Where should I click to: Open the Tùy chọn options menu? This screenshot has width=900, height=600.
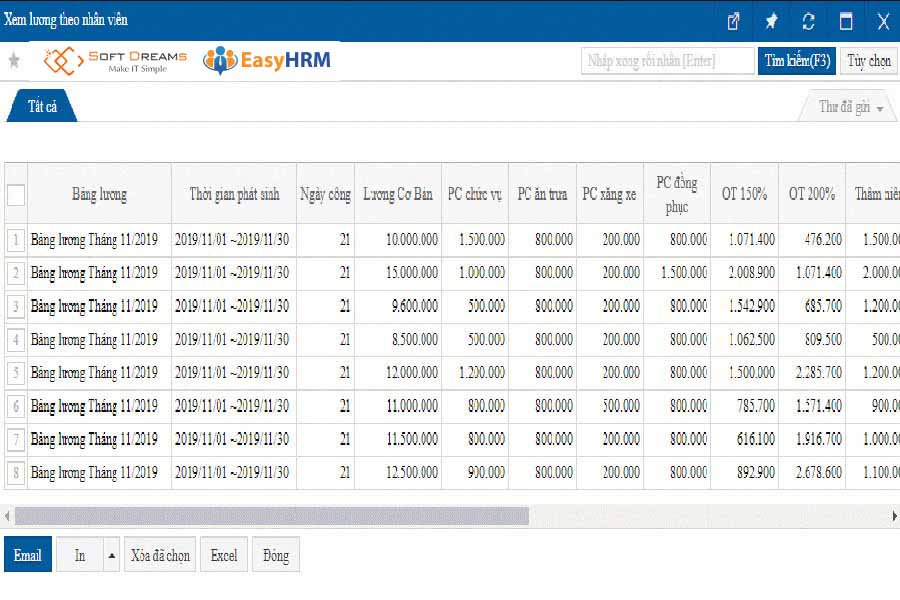tap(868, 61)
